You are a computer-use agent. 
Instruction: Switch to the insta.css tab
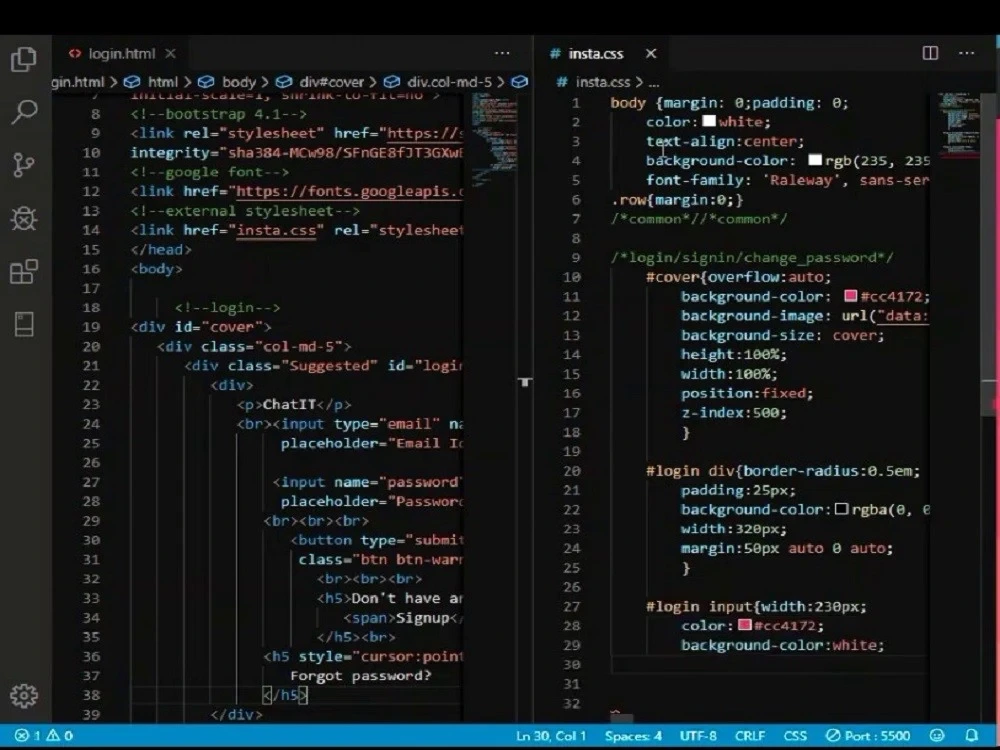596,54
